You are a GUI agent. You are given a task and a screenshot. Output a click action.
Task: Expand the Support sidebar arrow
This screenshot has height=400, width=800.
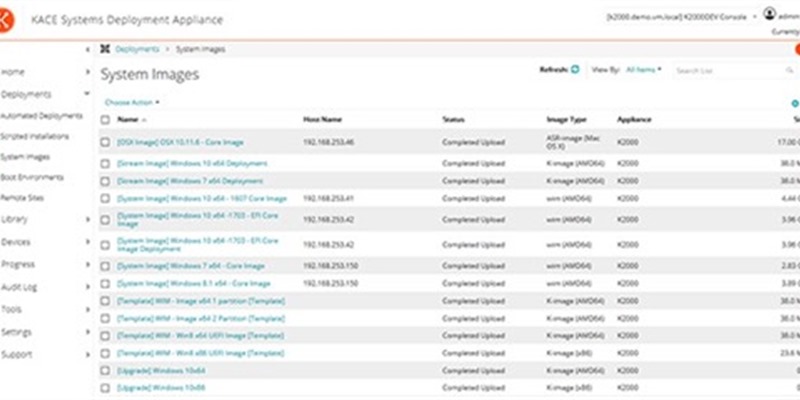pos(88,354)
